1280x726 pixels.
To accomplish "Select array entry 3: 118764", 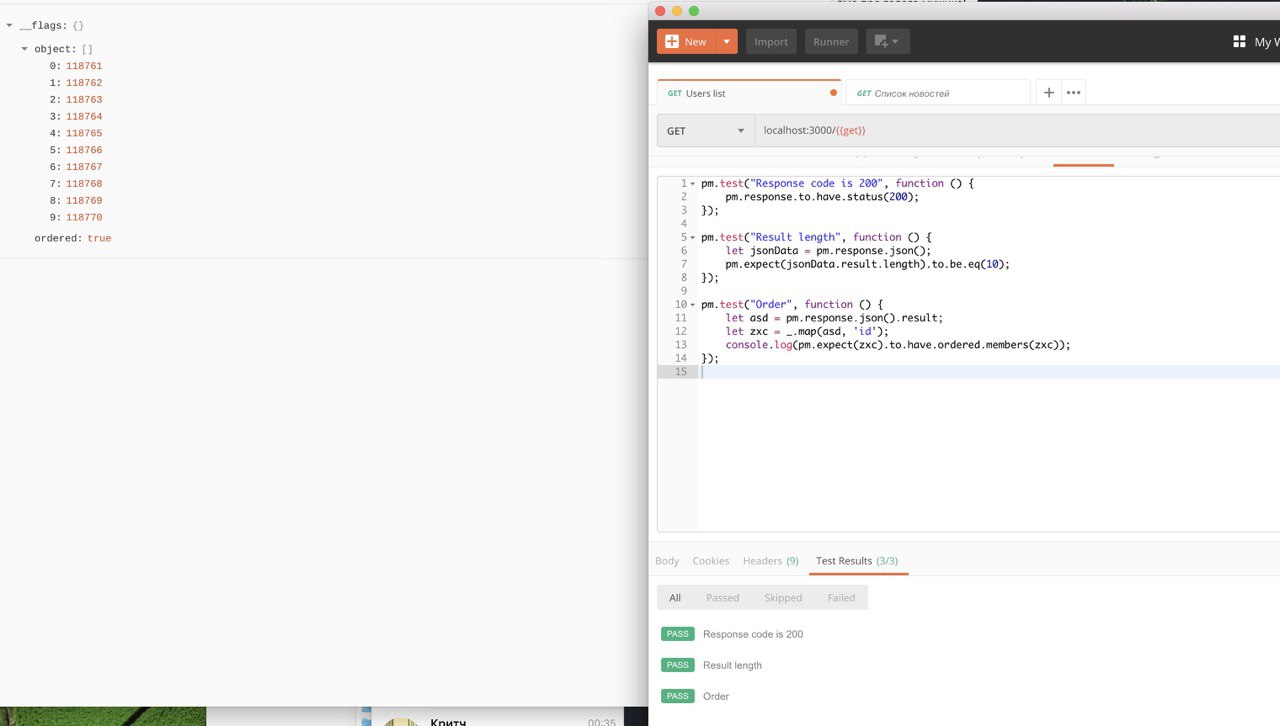I will 76,117.
